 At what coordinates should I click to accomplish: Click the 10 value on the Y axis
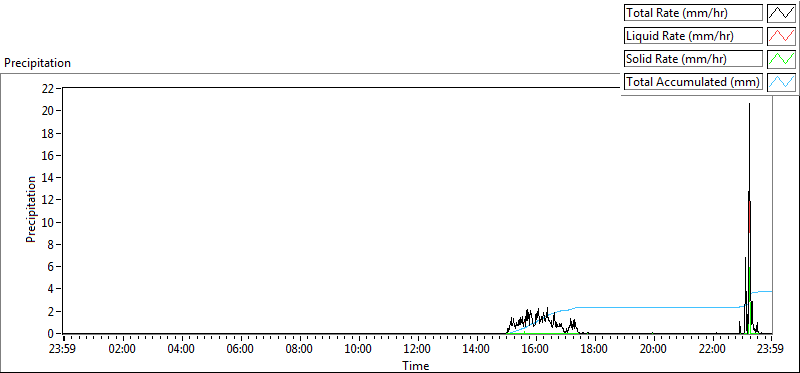tap(48, 222)
